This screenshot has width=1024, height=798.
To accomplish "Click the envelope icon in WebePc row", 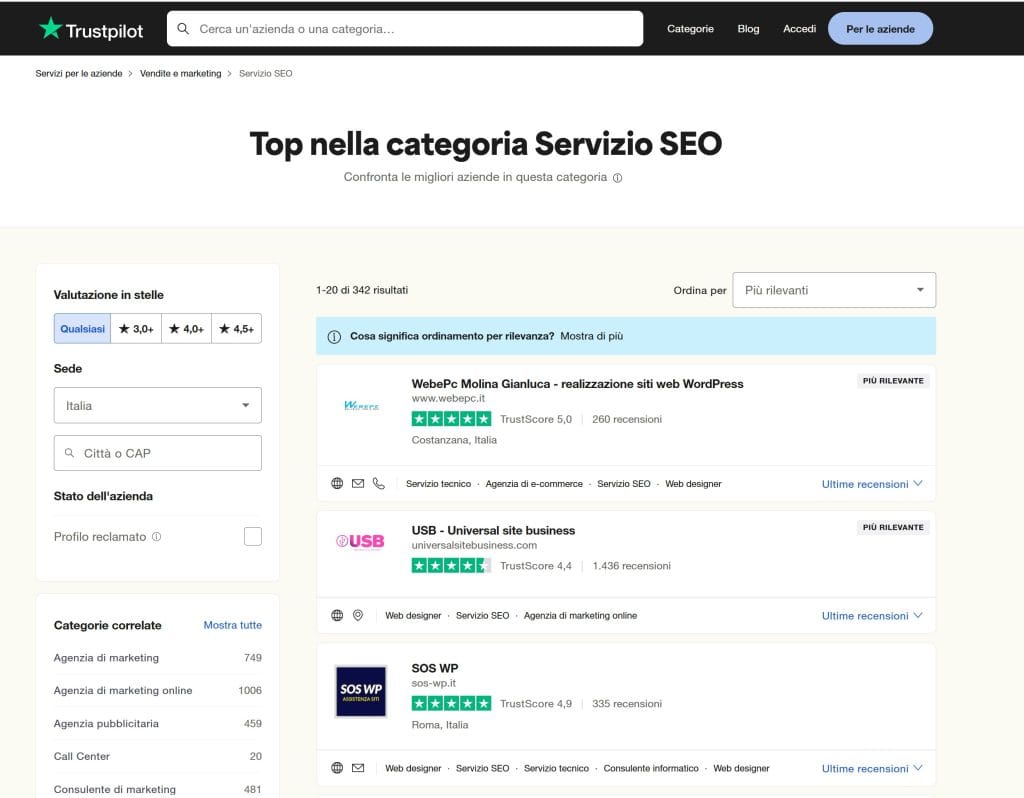I will 358,484.
